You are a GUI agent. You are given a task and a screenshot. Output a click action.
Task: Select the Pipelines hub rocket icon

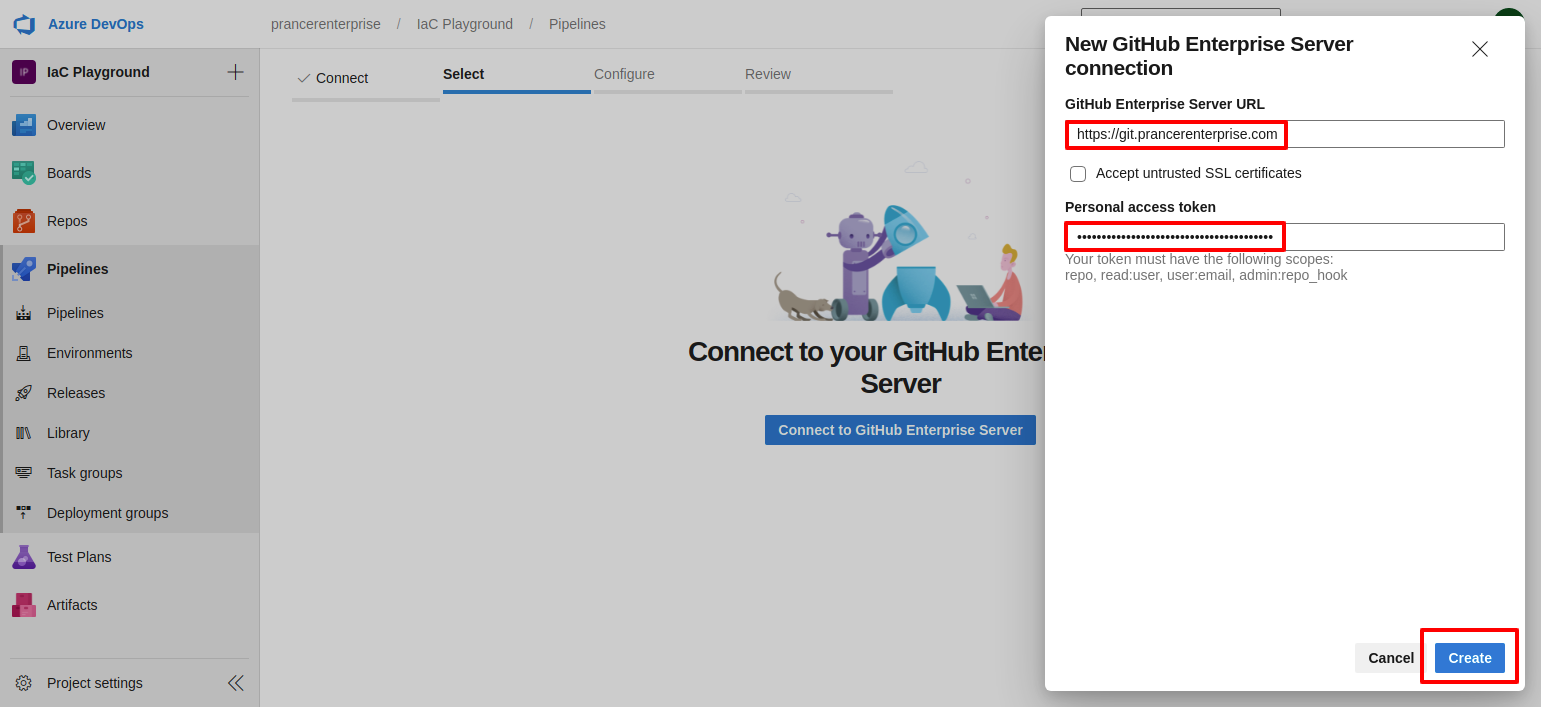click(x=24, y=269)
